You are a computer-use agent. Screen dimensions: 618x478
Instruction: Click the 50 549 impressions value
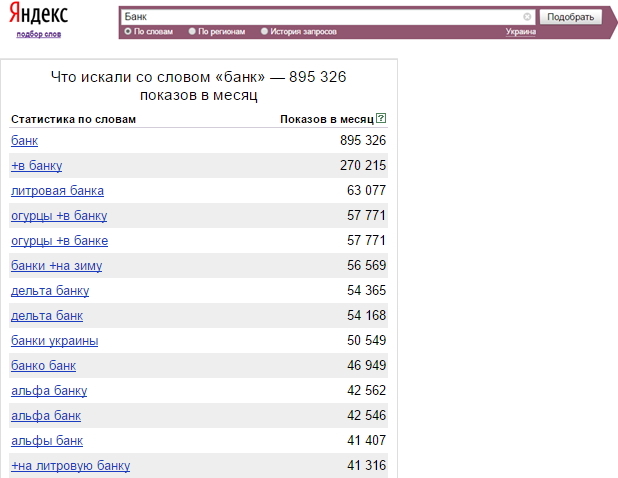click(367, 340)
